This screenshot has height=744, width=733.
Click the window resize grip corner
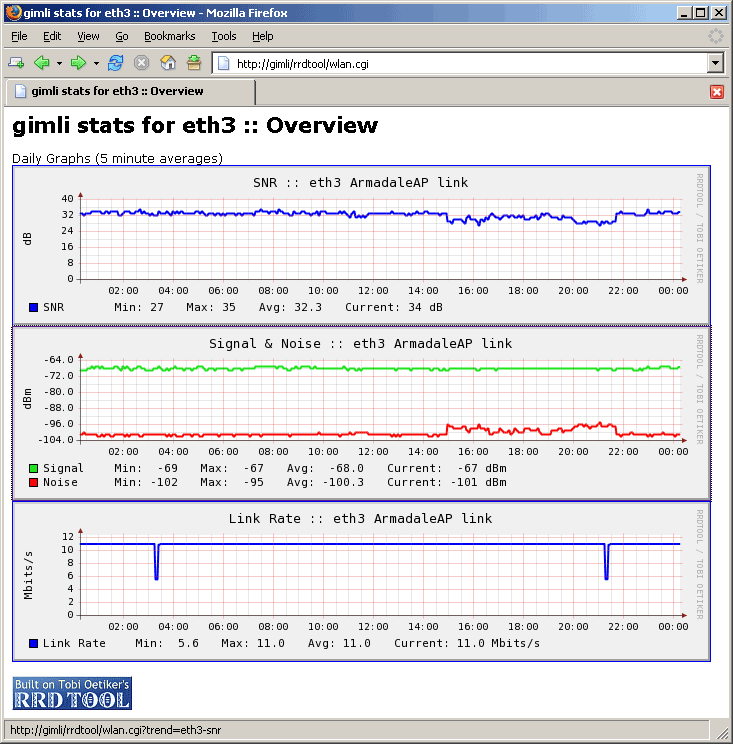722,733
